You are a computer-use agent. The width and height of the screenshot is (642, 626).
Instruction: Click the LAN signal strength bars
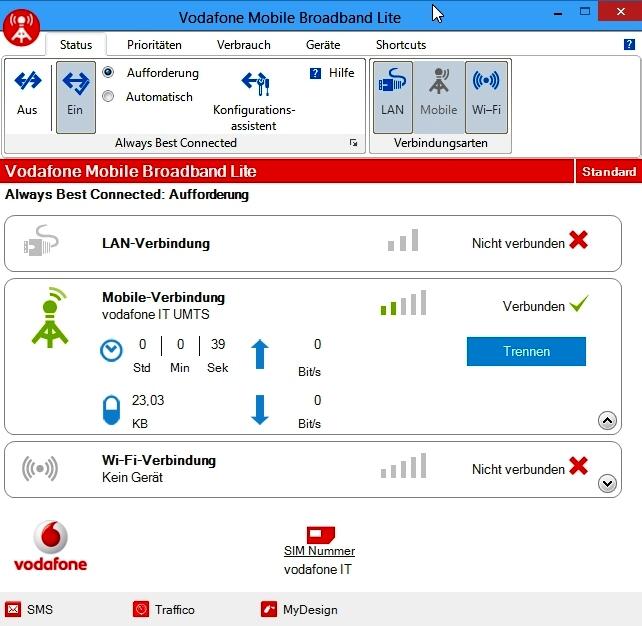pyautogui.click(x=403, y=240)
